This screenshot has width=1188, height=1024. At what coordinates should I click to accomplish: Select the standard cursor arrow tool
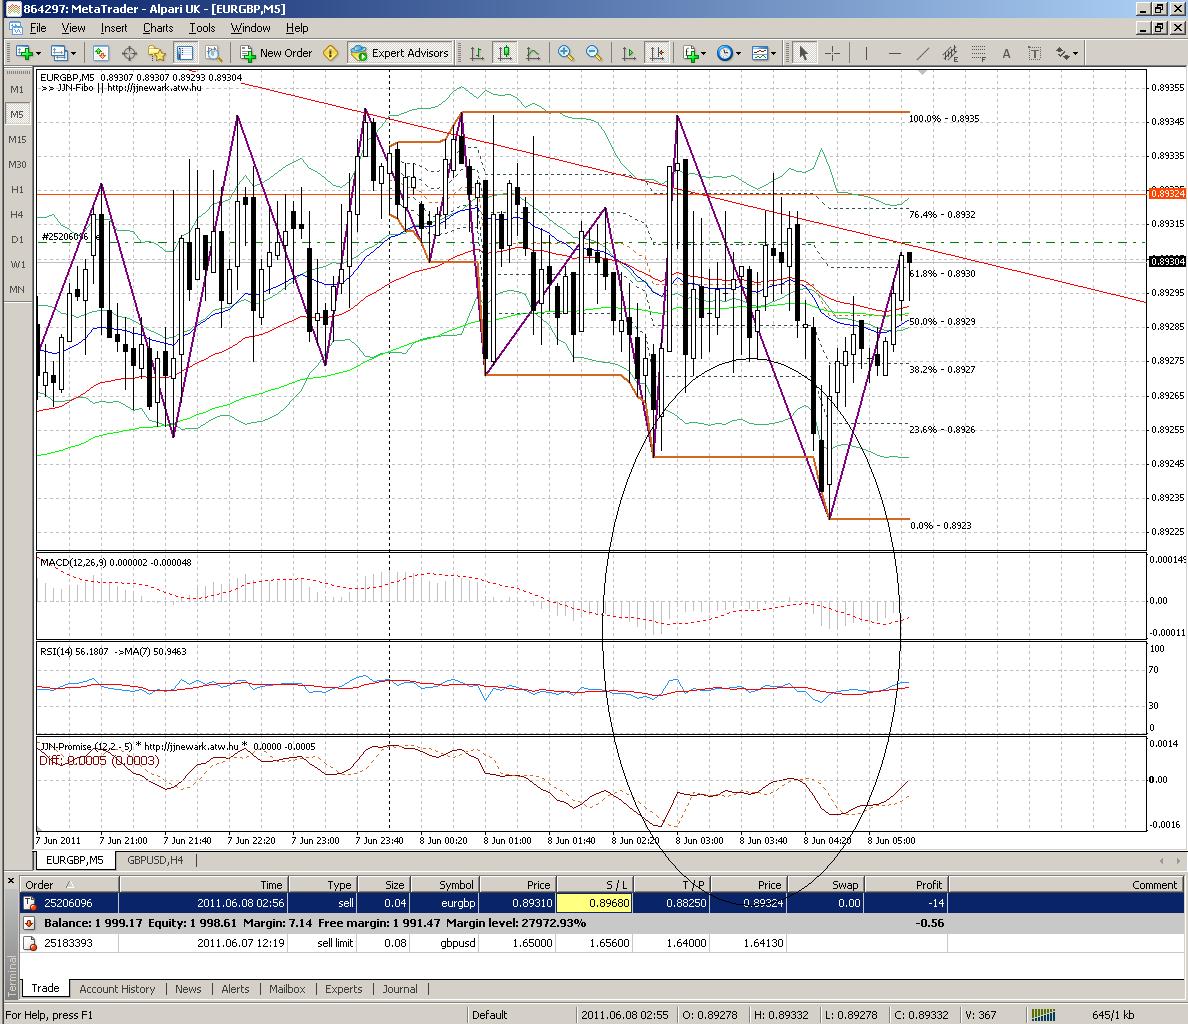[x=803, y=53]
